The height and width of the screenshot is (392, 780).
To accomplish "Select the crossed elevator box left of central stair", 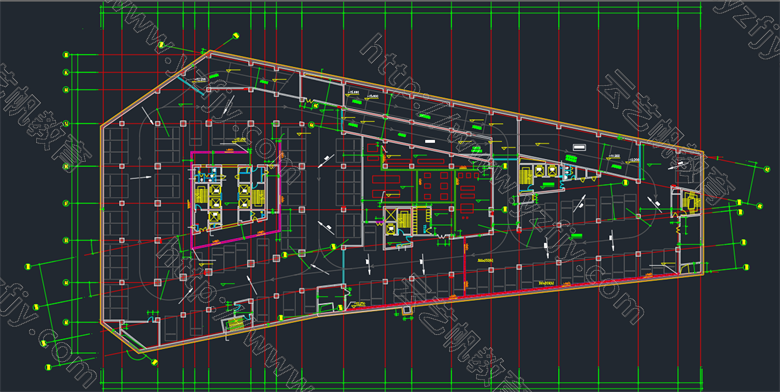I will point(390,215).
